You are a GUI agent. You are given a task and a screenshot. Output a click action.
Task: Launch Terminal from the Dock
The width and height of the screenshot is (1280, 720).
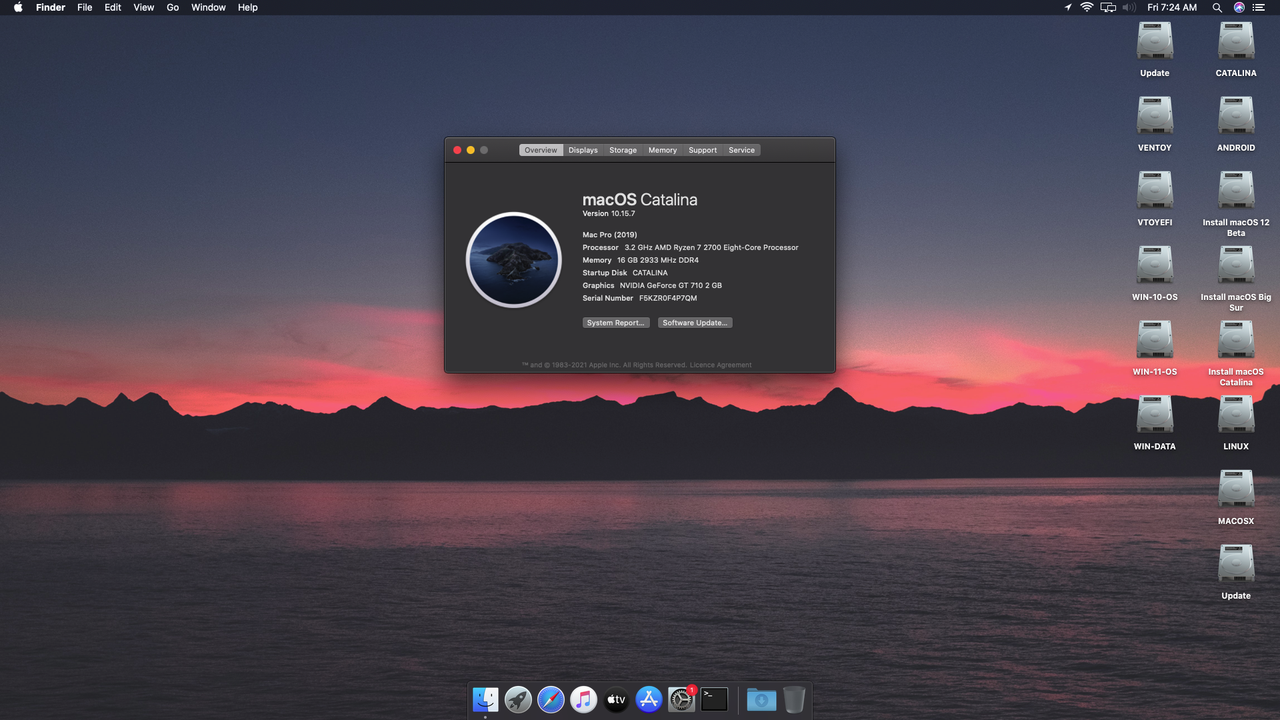[x=713, y=699]
